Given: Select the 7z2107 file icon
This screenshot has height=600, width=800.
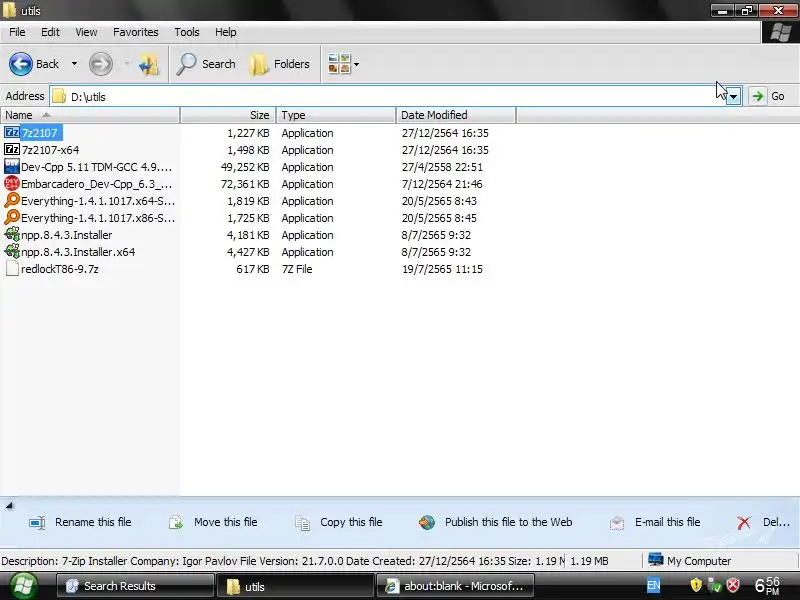Looking at the screenshot, I should 12,133.
